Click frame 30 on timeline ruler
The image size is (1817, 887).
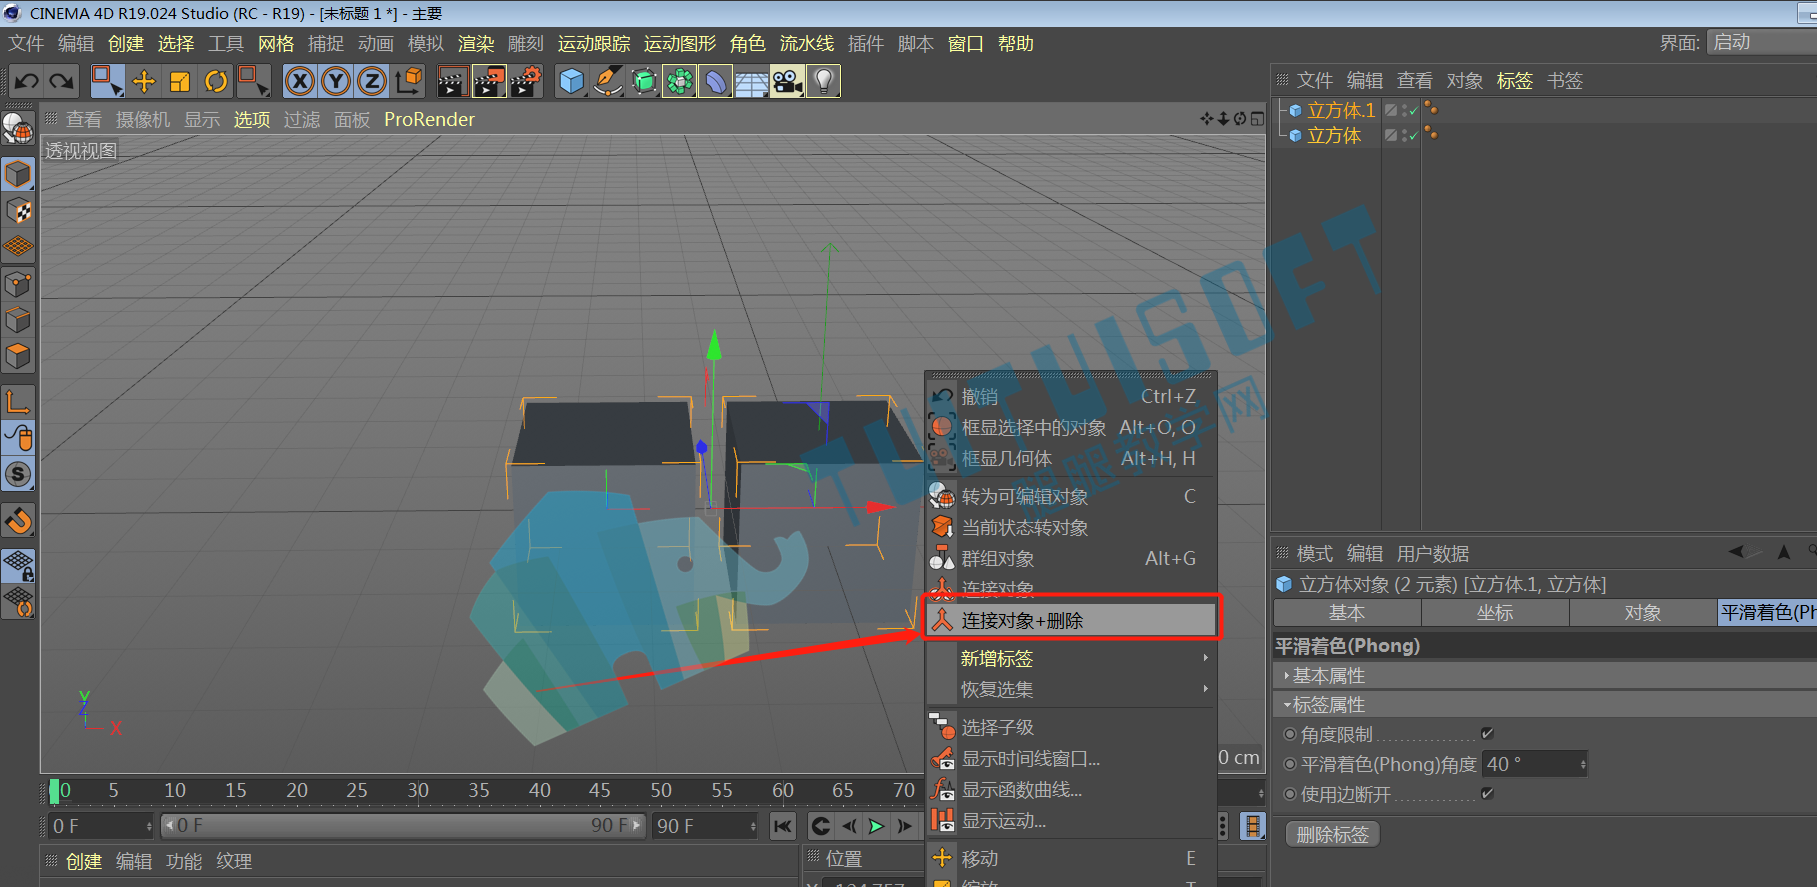pyautogui.click(x=417, y=790)
